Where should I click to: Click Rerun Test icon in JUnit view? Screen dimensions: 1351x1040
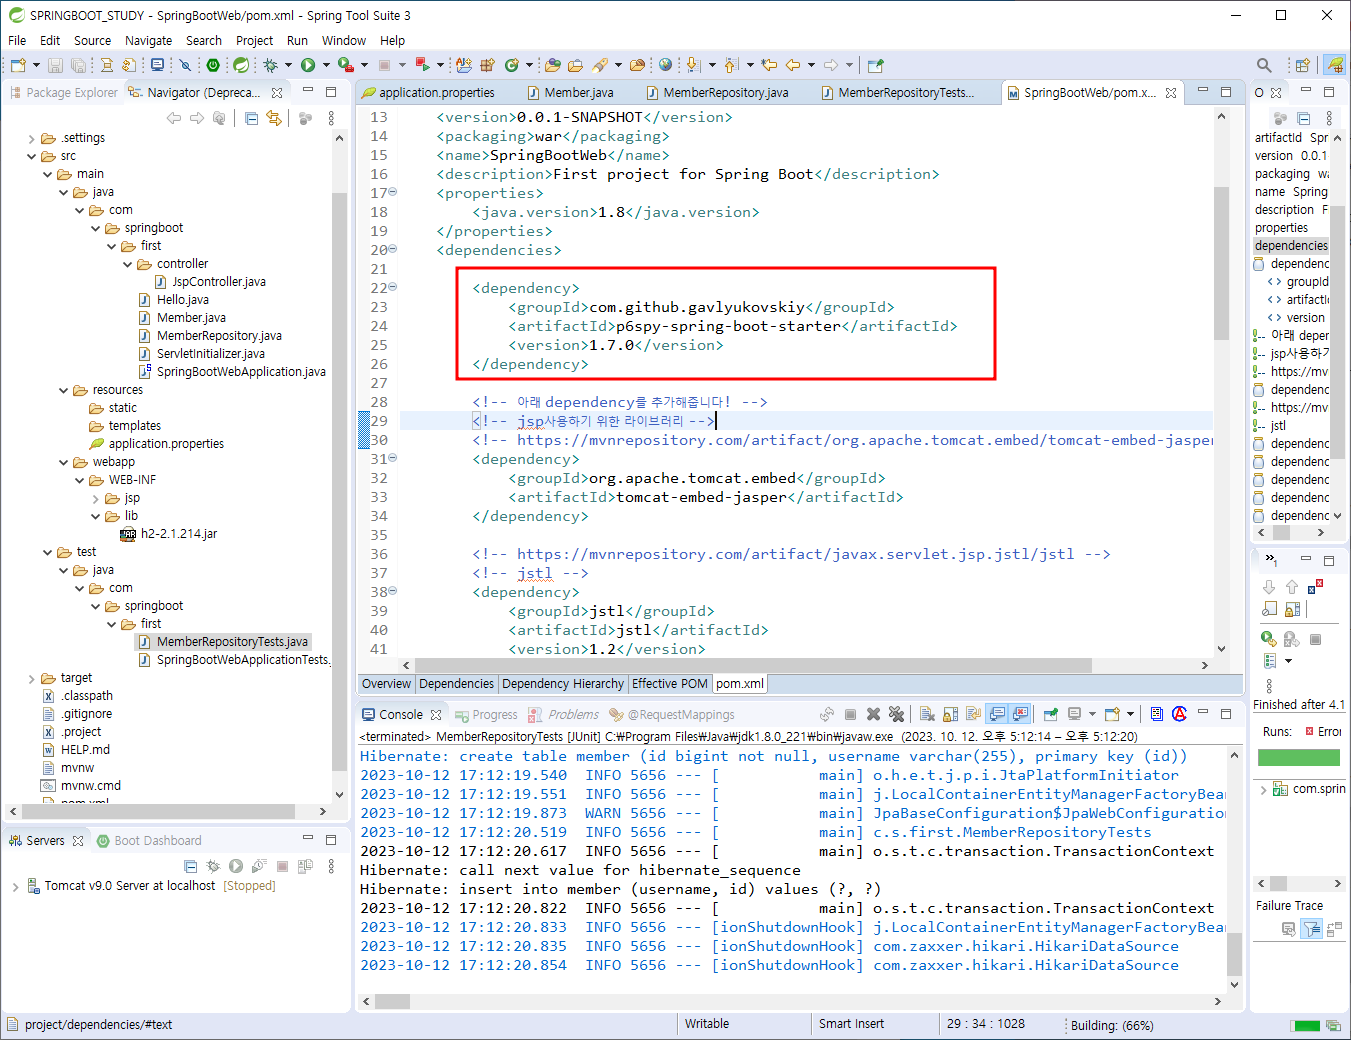point(1268,638)
